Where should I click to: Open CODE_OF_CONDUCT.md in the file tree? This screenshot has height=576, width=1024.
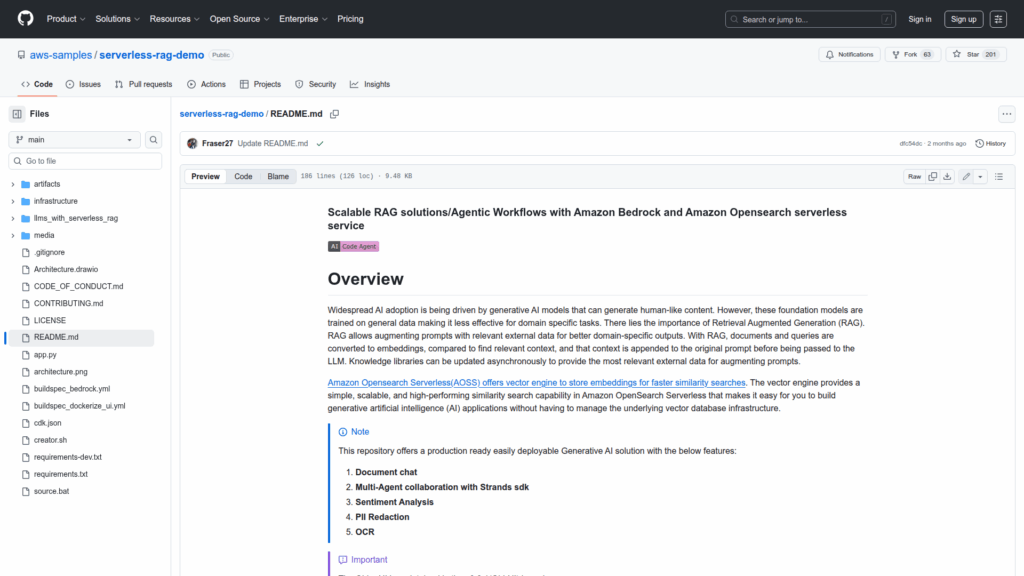[x=80, y=286]
